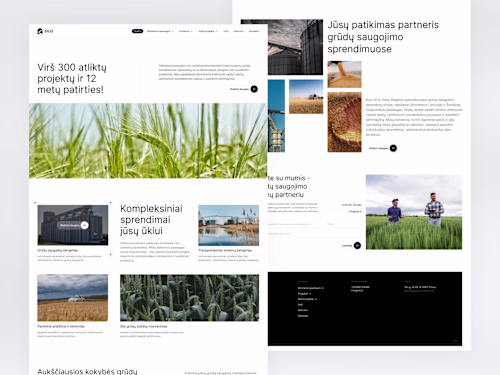
Task: Focus the email contact form field
Action: pyautogui.click(x=344, y=224)
